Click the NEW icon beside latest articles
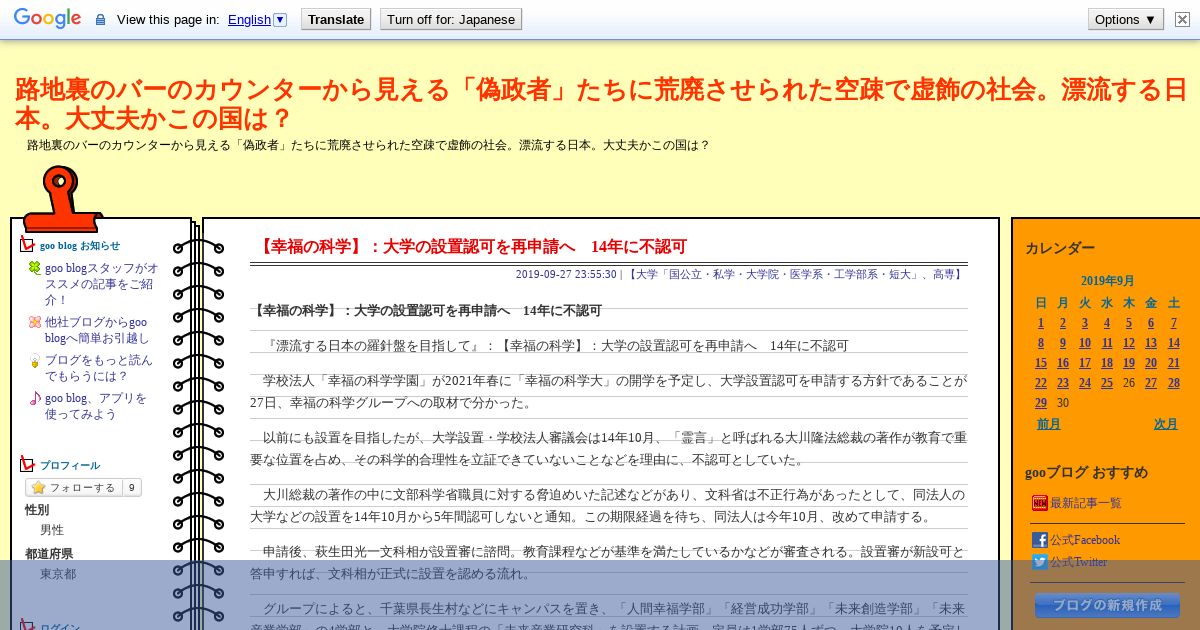This screenshot has height=630, width=1200. tap(1040, 503)
